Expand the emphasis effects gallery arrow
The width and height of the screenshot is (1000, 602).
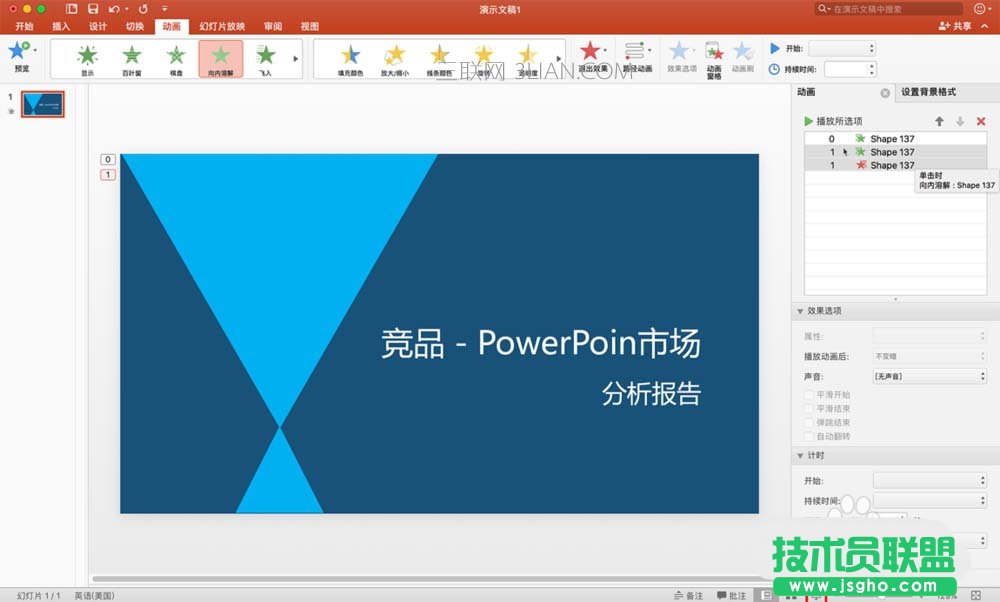click(559, 59)
